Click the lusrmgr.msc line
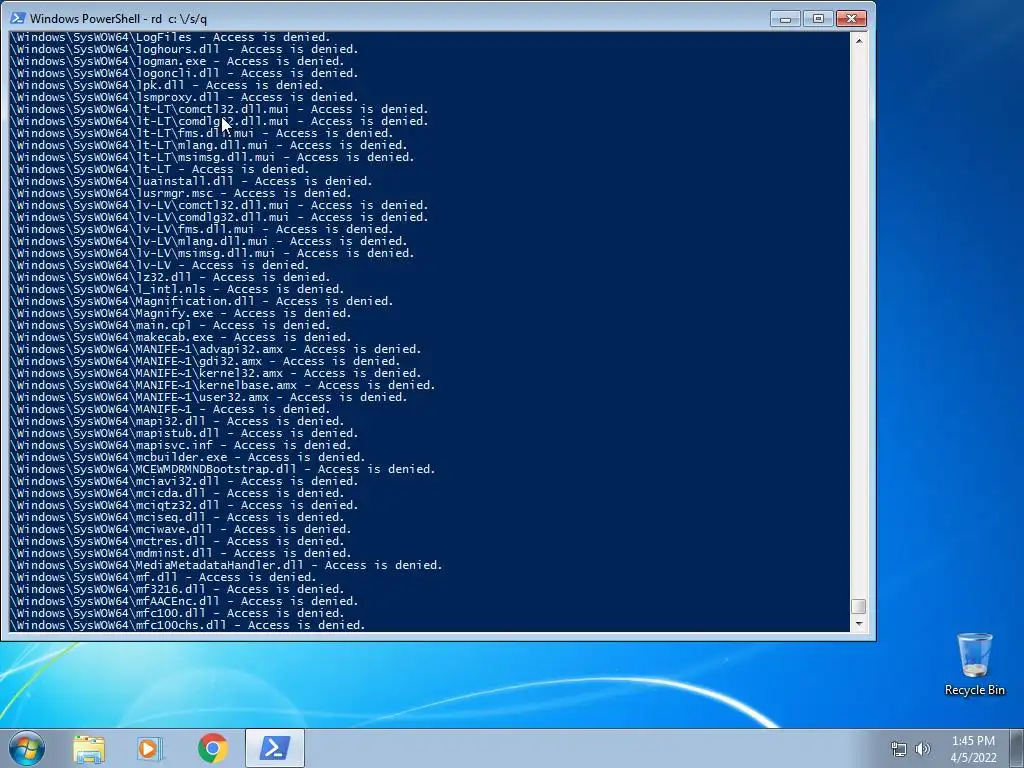 pos(181,193)
